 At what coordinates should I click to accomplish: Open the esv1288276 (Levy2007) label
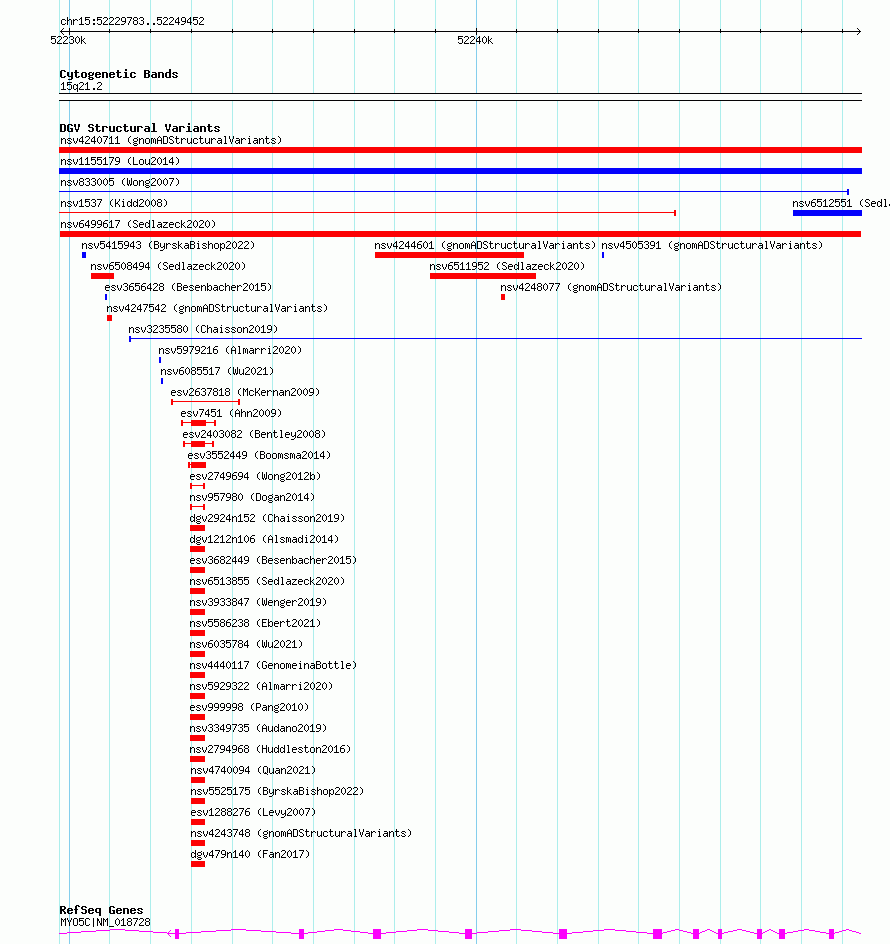coord(254,813)
